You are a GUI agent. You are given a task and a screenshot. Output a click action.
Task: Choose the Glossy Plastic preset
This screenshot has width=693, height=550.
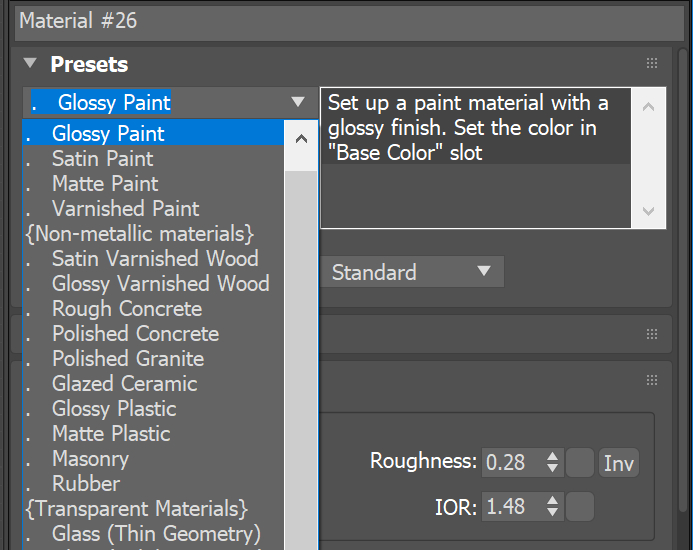pos(153,408)
